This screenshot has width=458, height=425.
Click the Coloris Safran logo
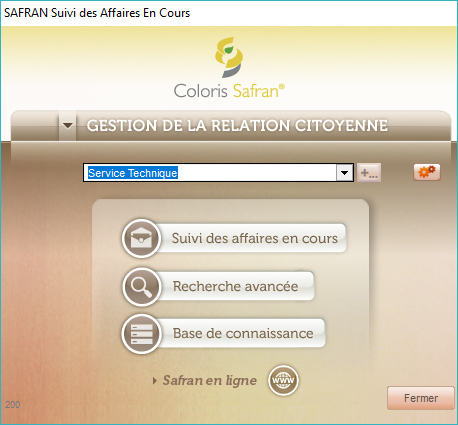(229, 68)
